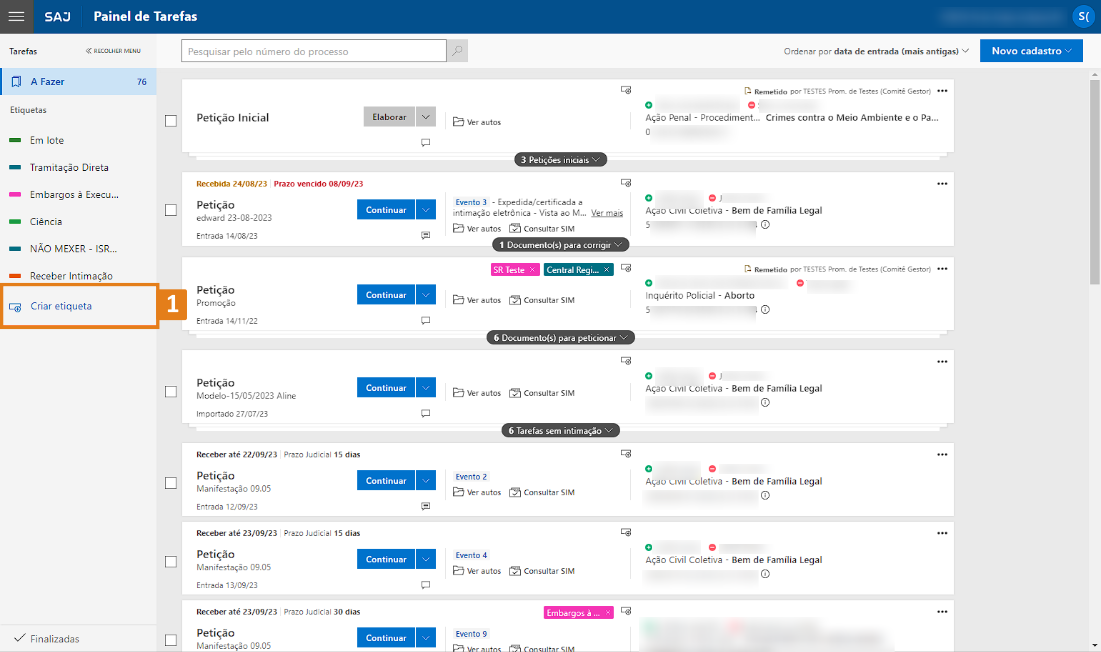Filter by the pink 'Embargos à Execu...' label
The image size is (1101, 652).
click(73, 195)
